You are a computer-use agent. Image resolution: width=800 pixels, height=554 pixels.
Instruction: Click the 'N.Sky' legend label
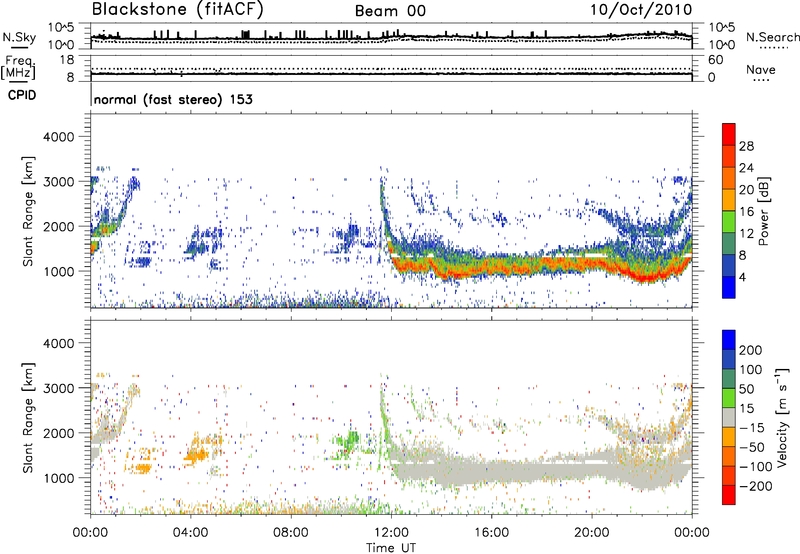point(19,37)
